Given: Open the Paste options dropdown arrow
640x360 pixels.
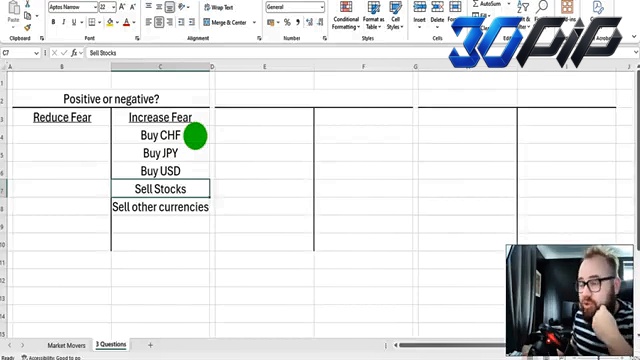Looking at the screenshot, I should tap(13, 27).
